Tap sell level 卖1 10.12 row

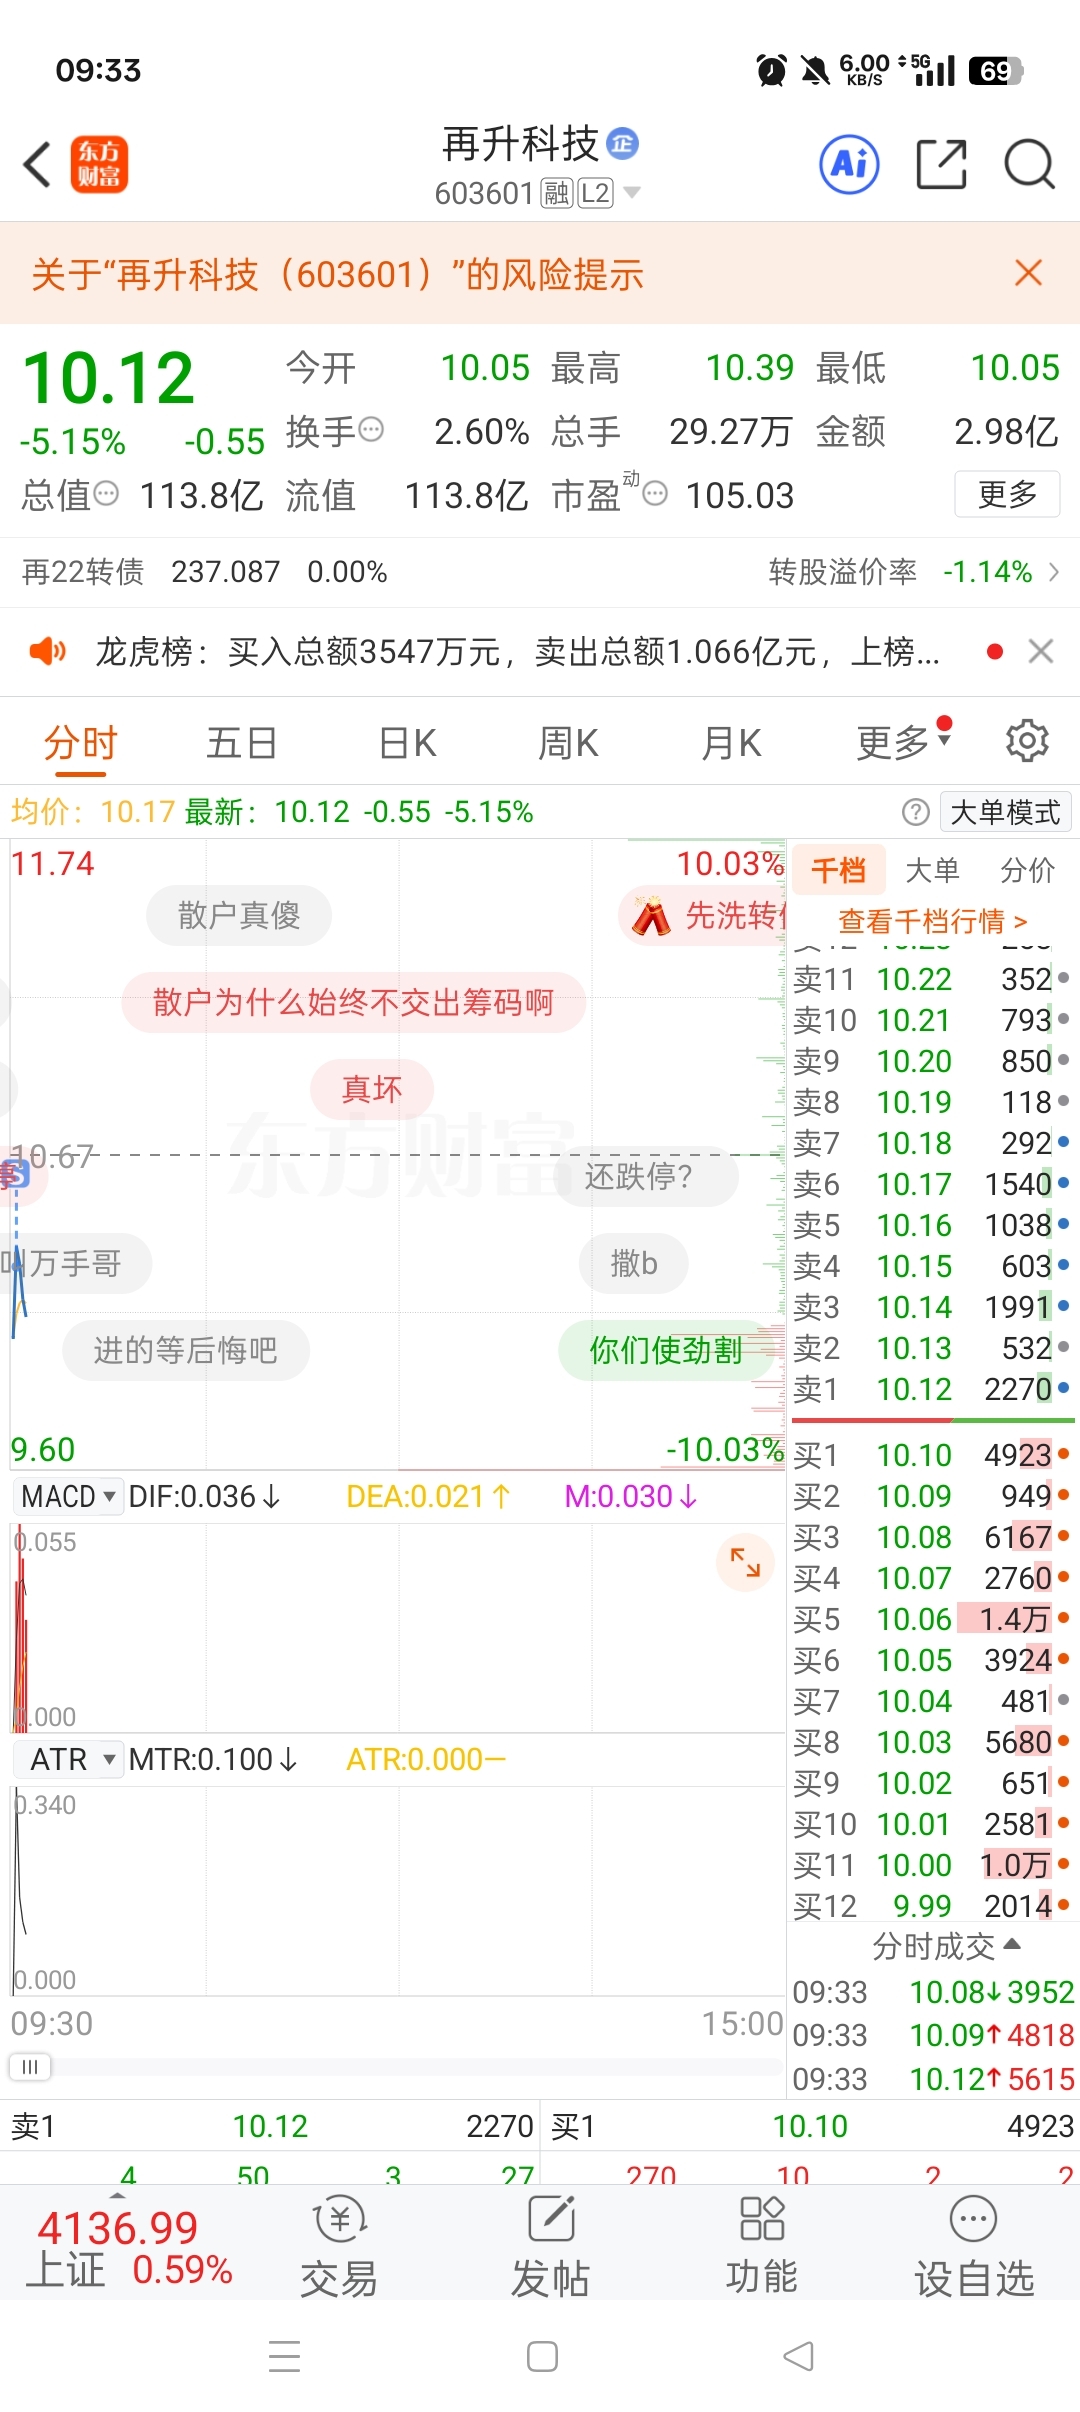tap(932, 1389)
